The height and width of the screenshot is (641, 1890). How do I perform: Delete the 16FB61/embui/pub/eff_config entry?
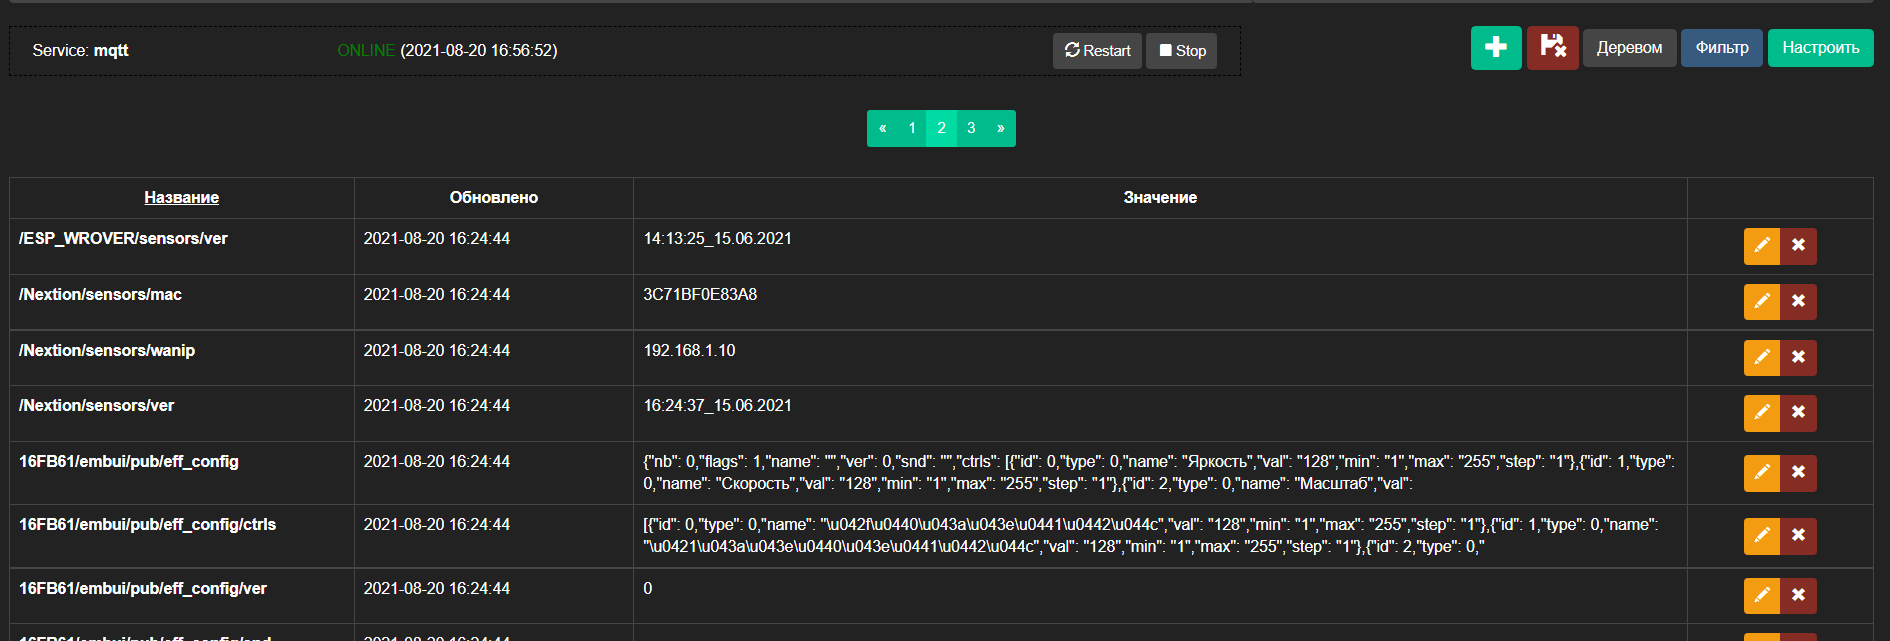1798,473
